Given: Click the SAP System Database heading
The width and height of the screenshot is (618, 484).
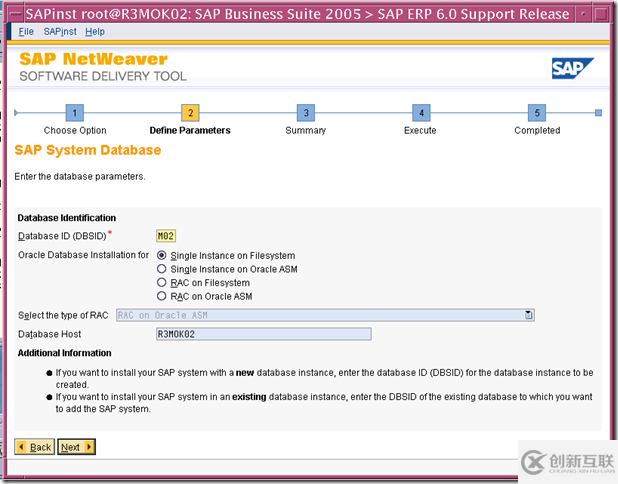Looking at the screenshot, I should (88, 150).
